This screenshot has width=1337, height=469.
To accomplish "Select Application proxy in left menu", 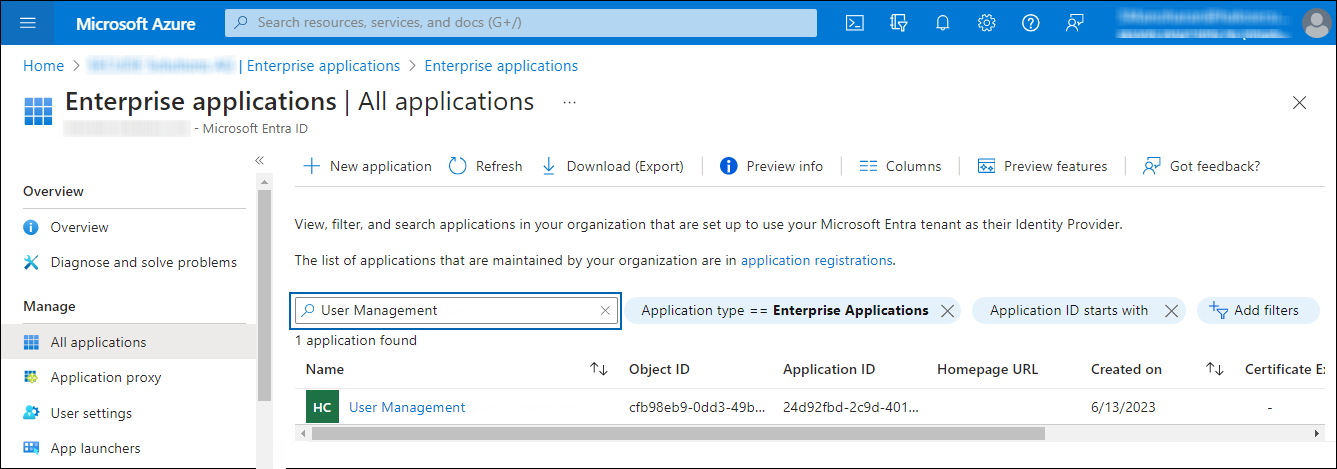I will (x=105, y=377).
